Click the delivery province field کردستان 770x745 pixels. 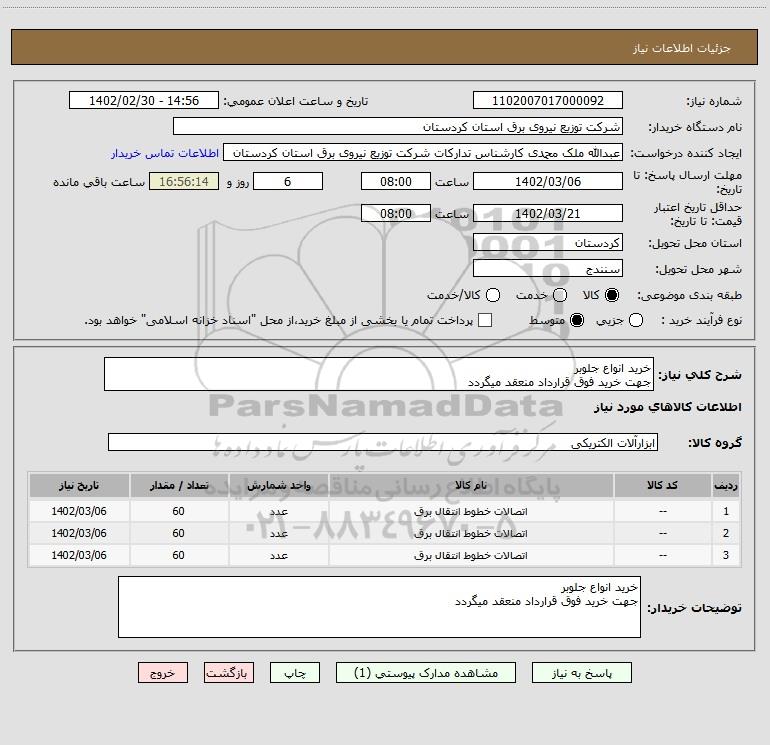tap(548, 243)
